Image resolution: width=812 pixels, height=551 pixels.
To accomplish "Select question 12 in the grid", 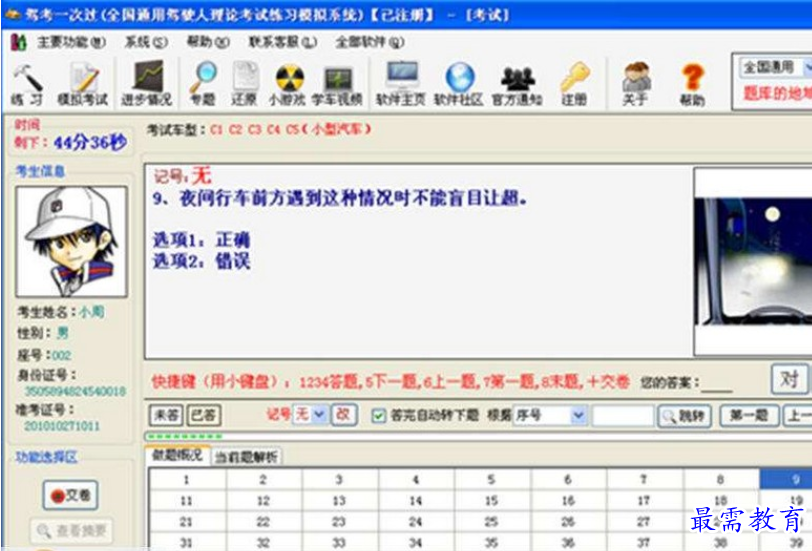I will (x=264, y=501).
